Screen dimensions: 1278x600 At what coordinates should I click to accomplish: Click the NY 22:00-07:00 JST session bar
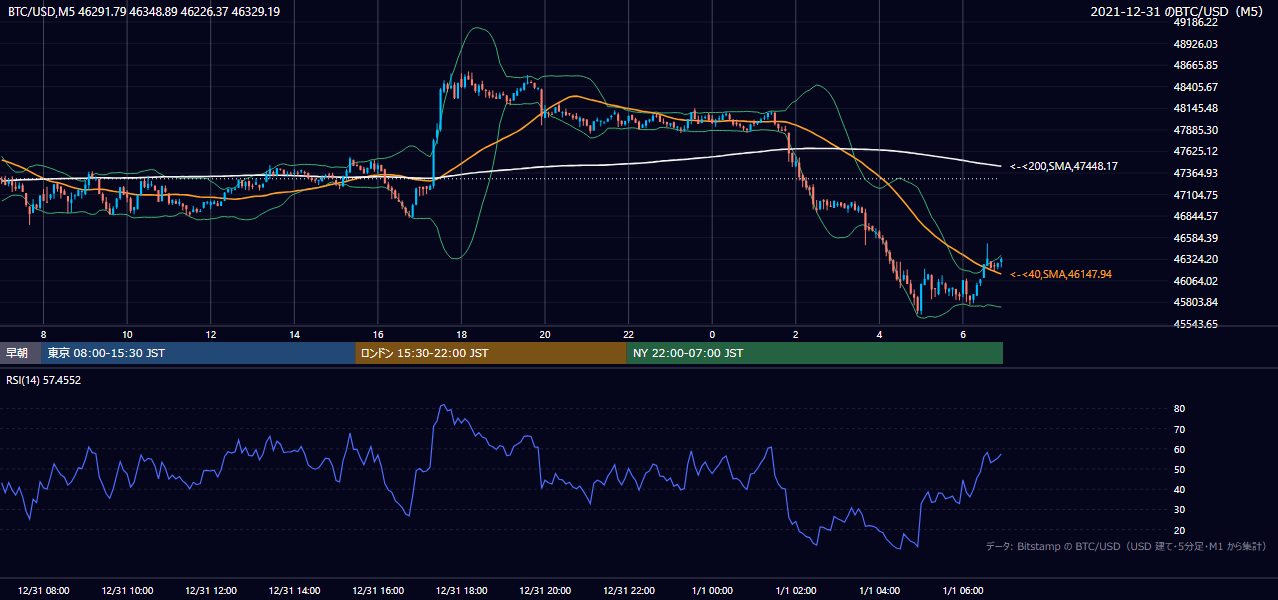[814, 353]
